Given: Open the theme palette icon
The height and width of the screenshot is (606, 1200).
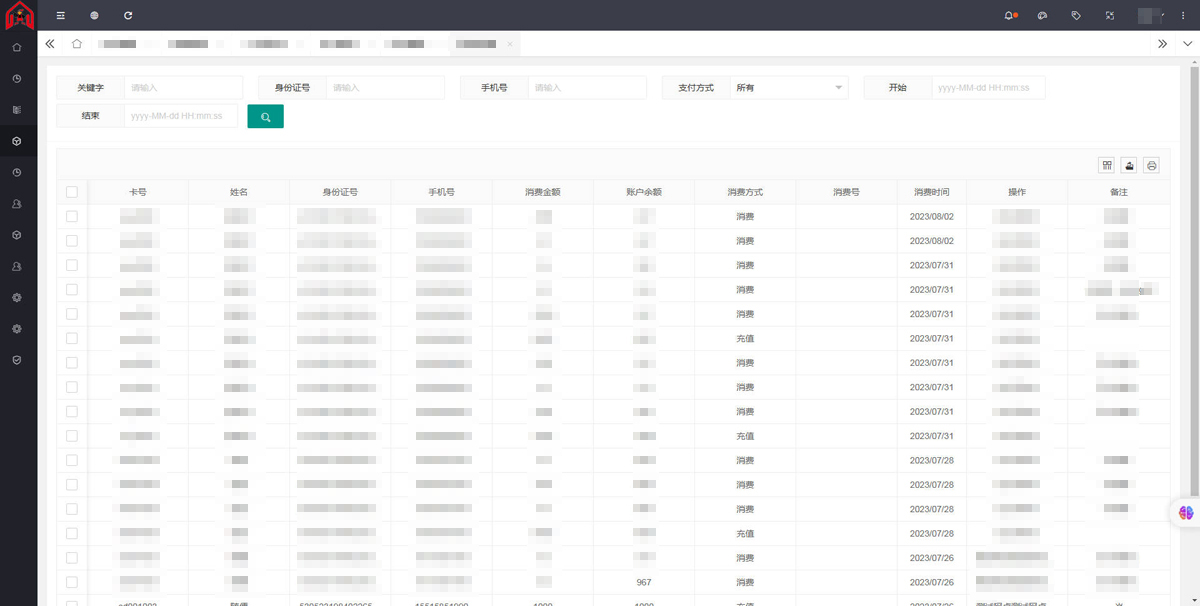Looking at the screenshot, I should coord(1042,15).
